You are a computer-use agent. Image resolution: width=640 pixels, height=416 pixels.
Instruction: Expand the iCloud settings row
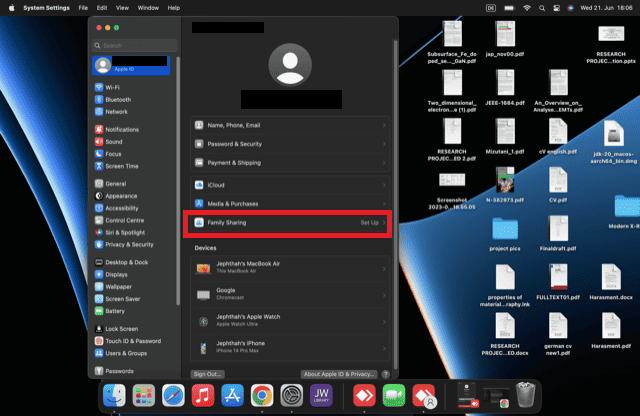pos(290,185)
